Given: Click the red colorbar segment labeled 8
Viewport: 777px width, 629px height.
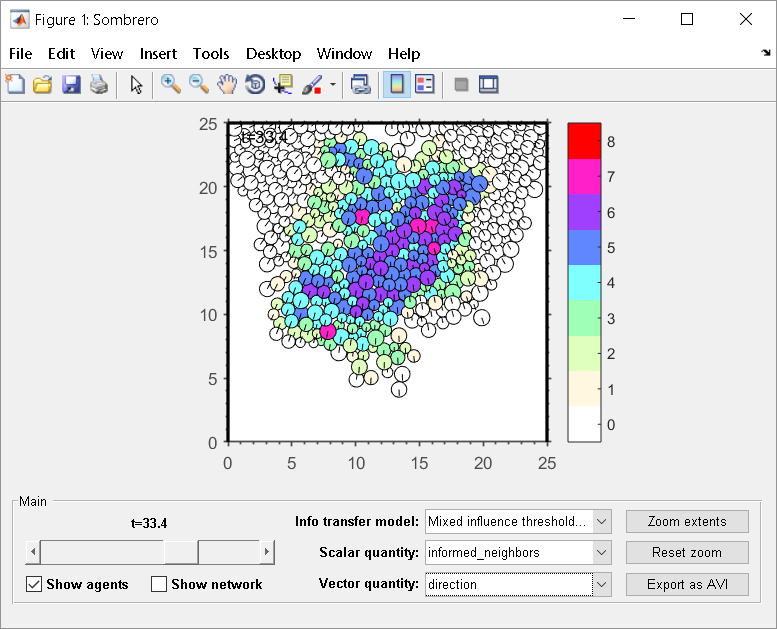Looking at the screenshot, I should point(584,141).
